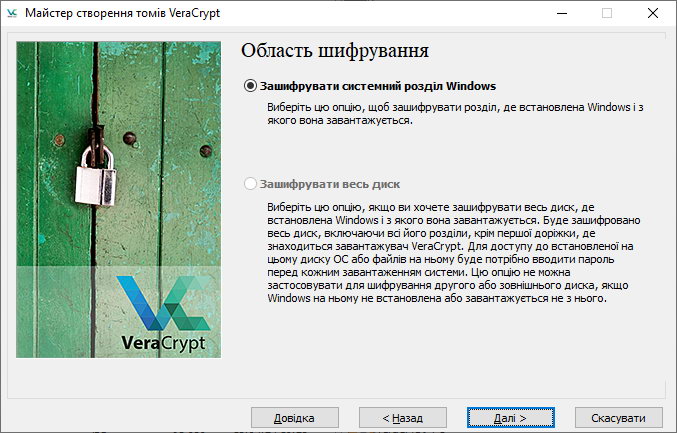Click the VeraCrypt icon in title bar

click(12, 13)
